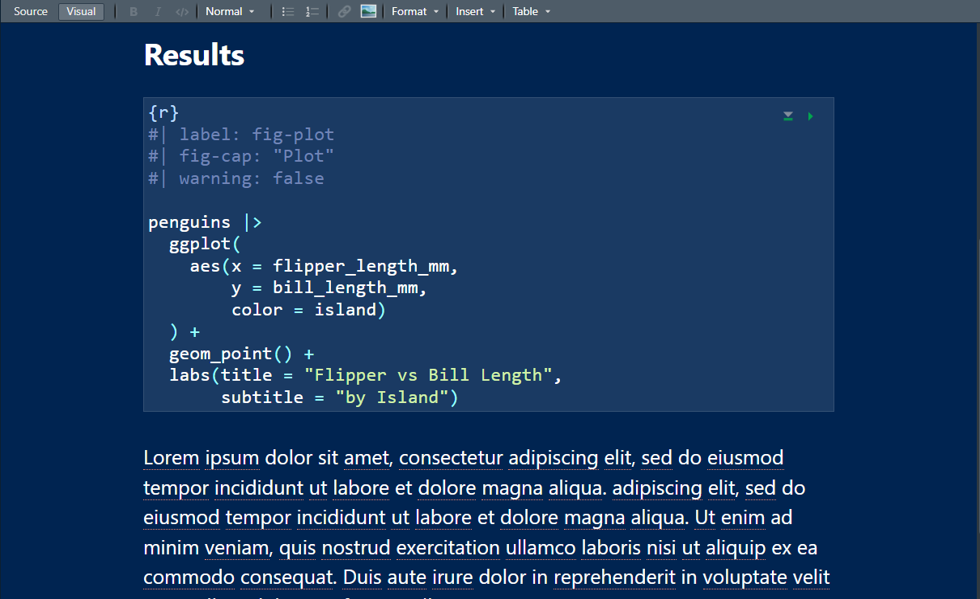Viewport: 980px width, 599px height.
Task: Open the Table menu
Action: 531,12
